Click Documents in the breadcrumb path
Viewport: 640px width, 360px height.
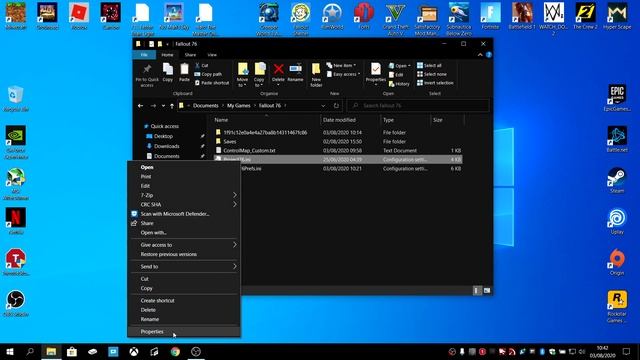point(206,106)
